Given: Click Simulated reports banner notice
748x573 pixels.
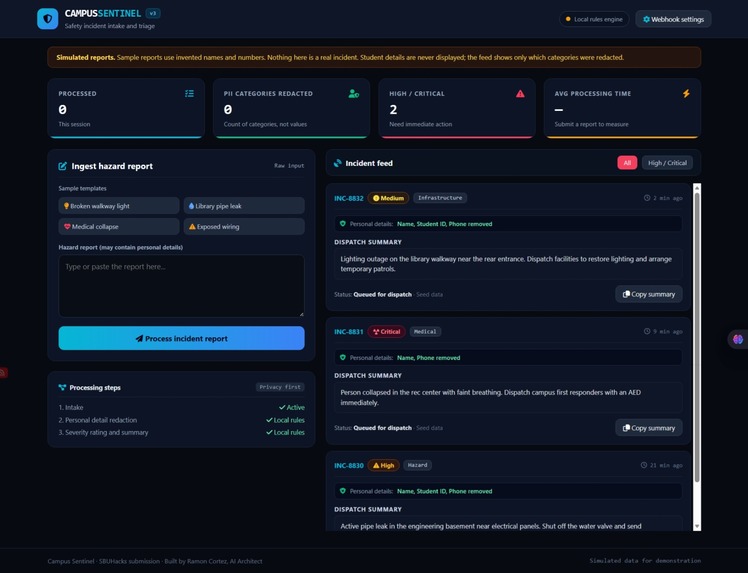Looking at the screenshot, I should point(374,57).
